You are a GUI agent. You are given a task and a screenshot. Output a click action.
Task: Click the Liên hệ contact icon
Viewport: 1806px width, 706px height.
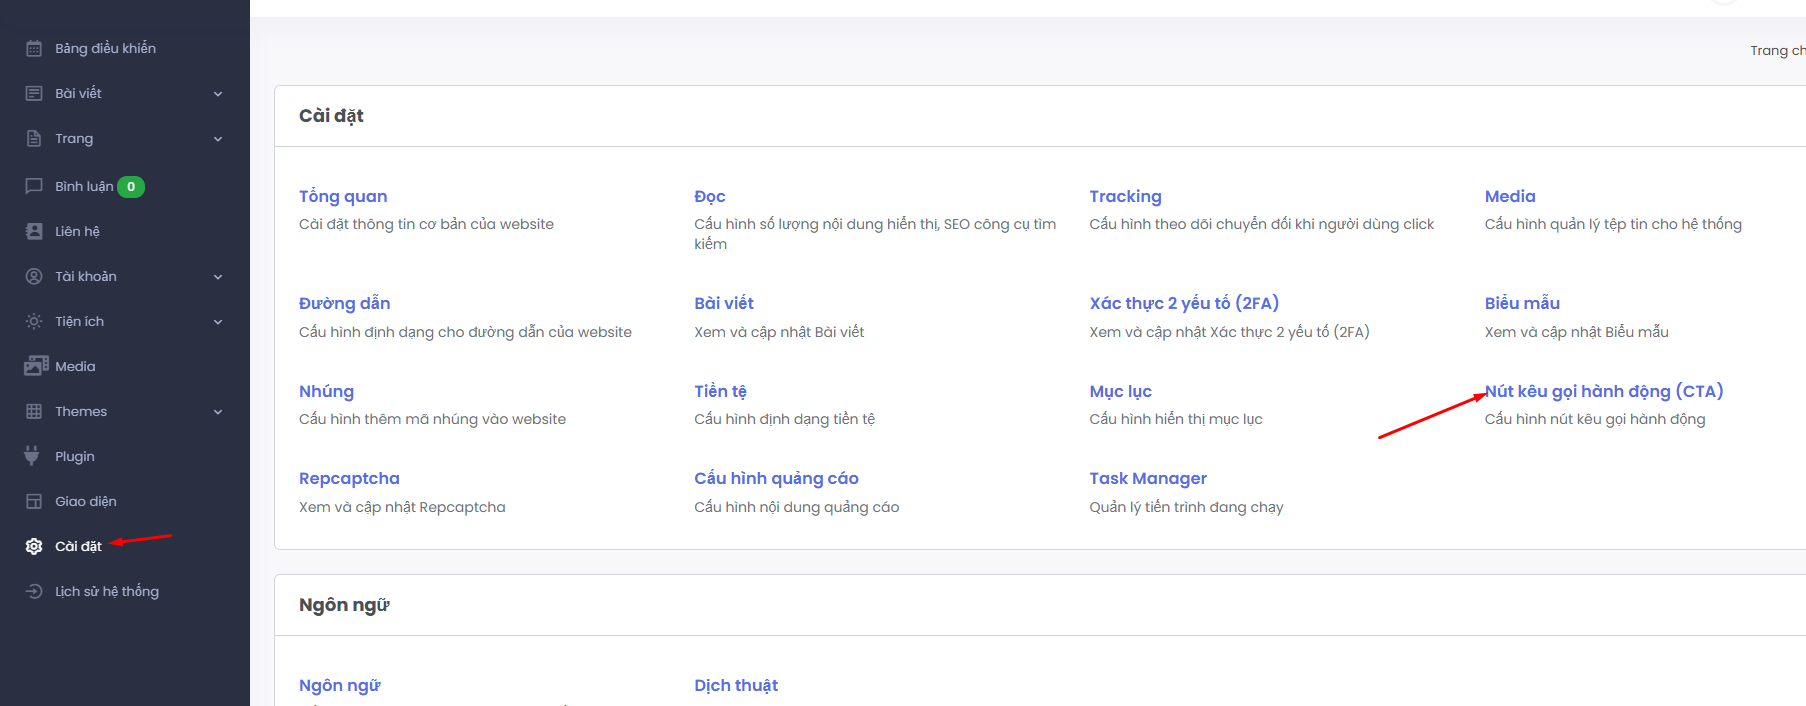[x=34, y=231]
